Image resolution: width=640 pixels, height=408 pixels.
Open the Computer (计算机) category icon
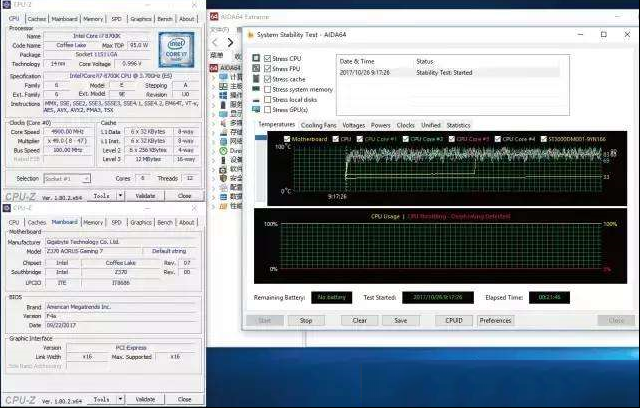(223, 77)
